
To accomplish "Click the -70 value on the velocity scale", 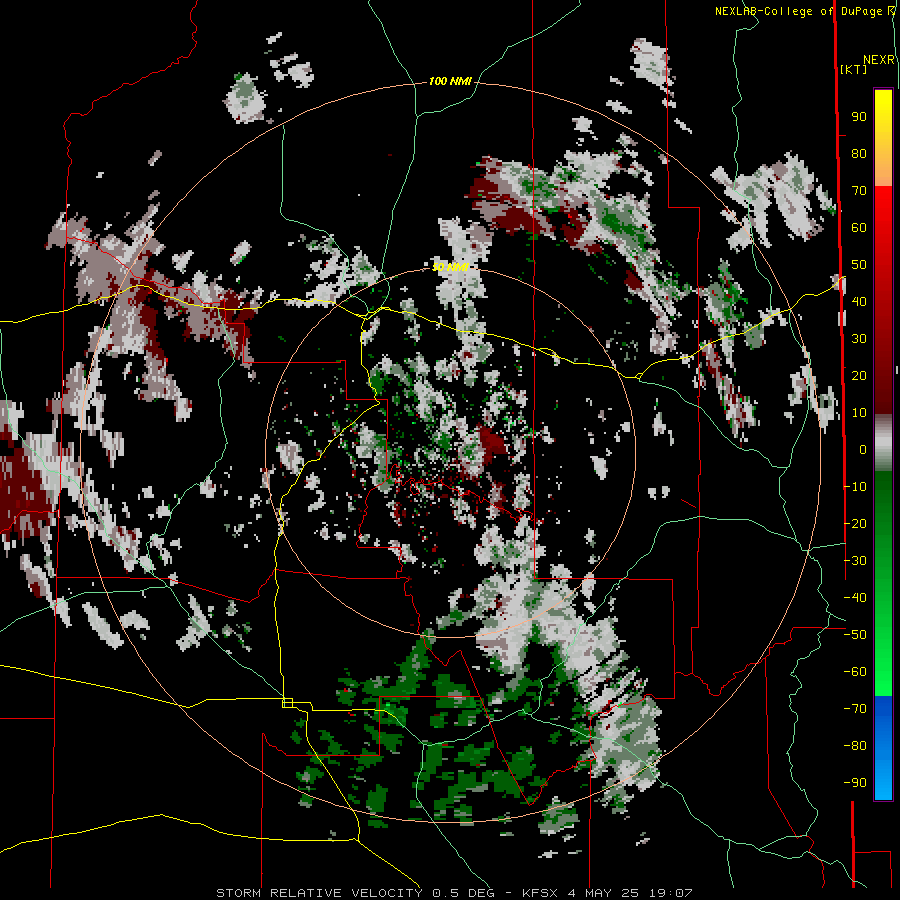I will (x=855, y=709).
